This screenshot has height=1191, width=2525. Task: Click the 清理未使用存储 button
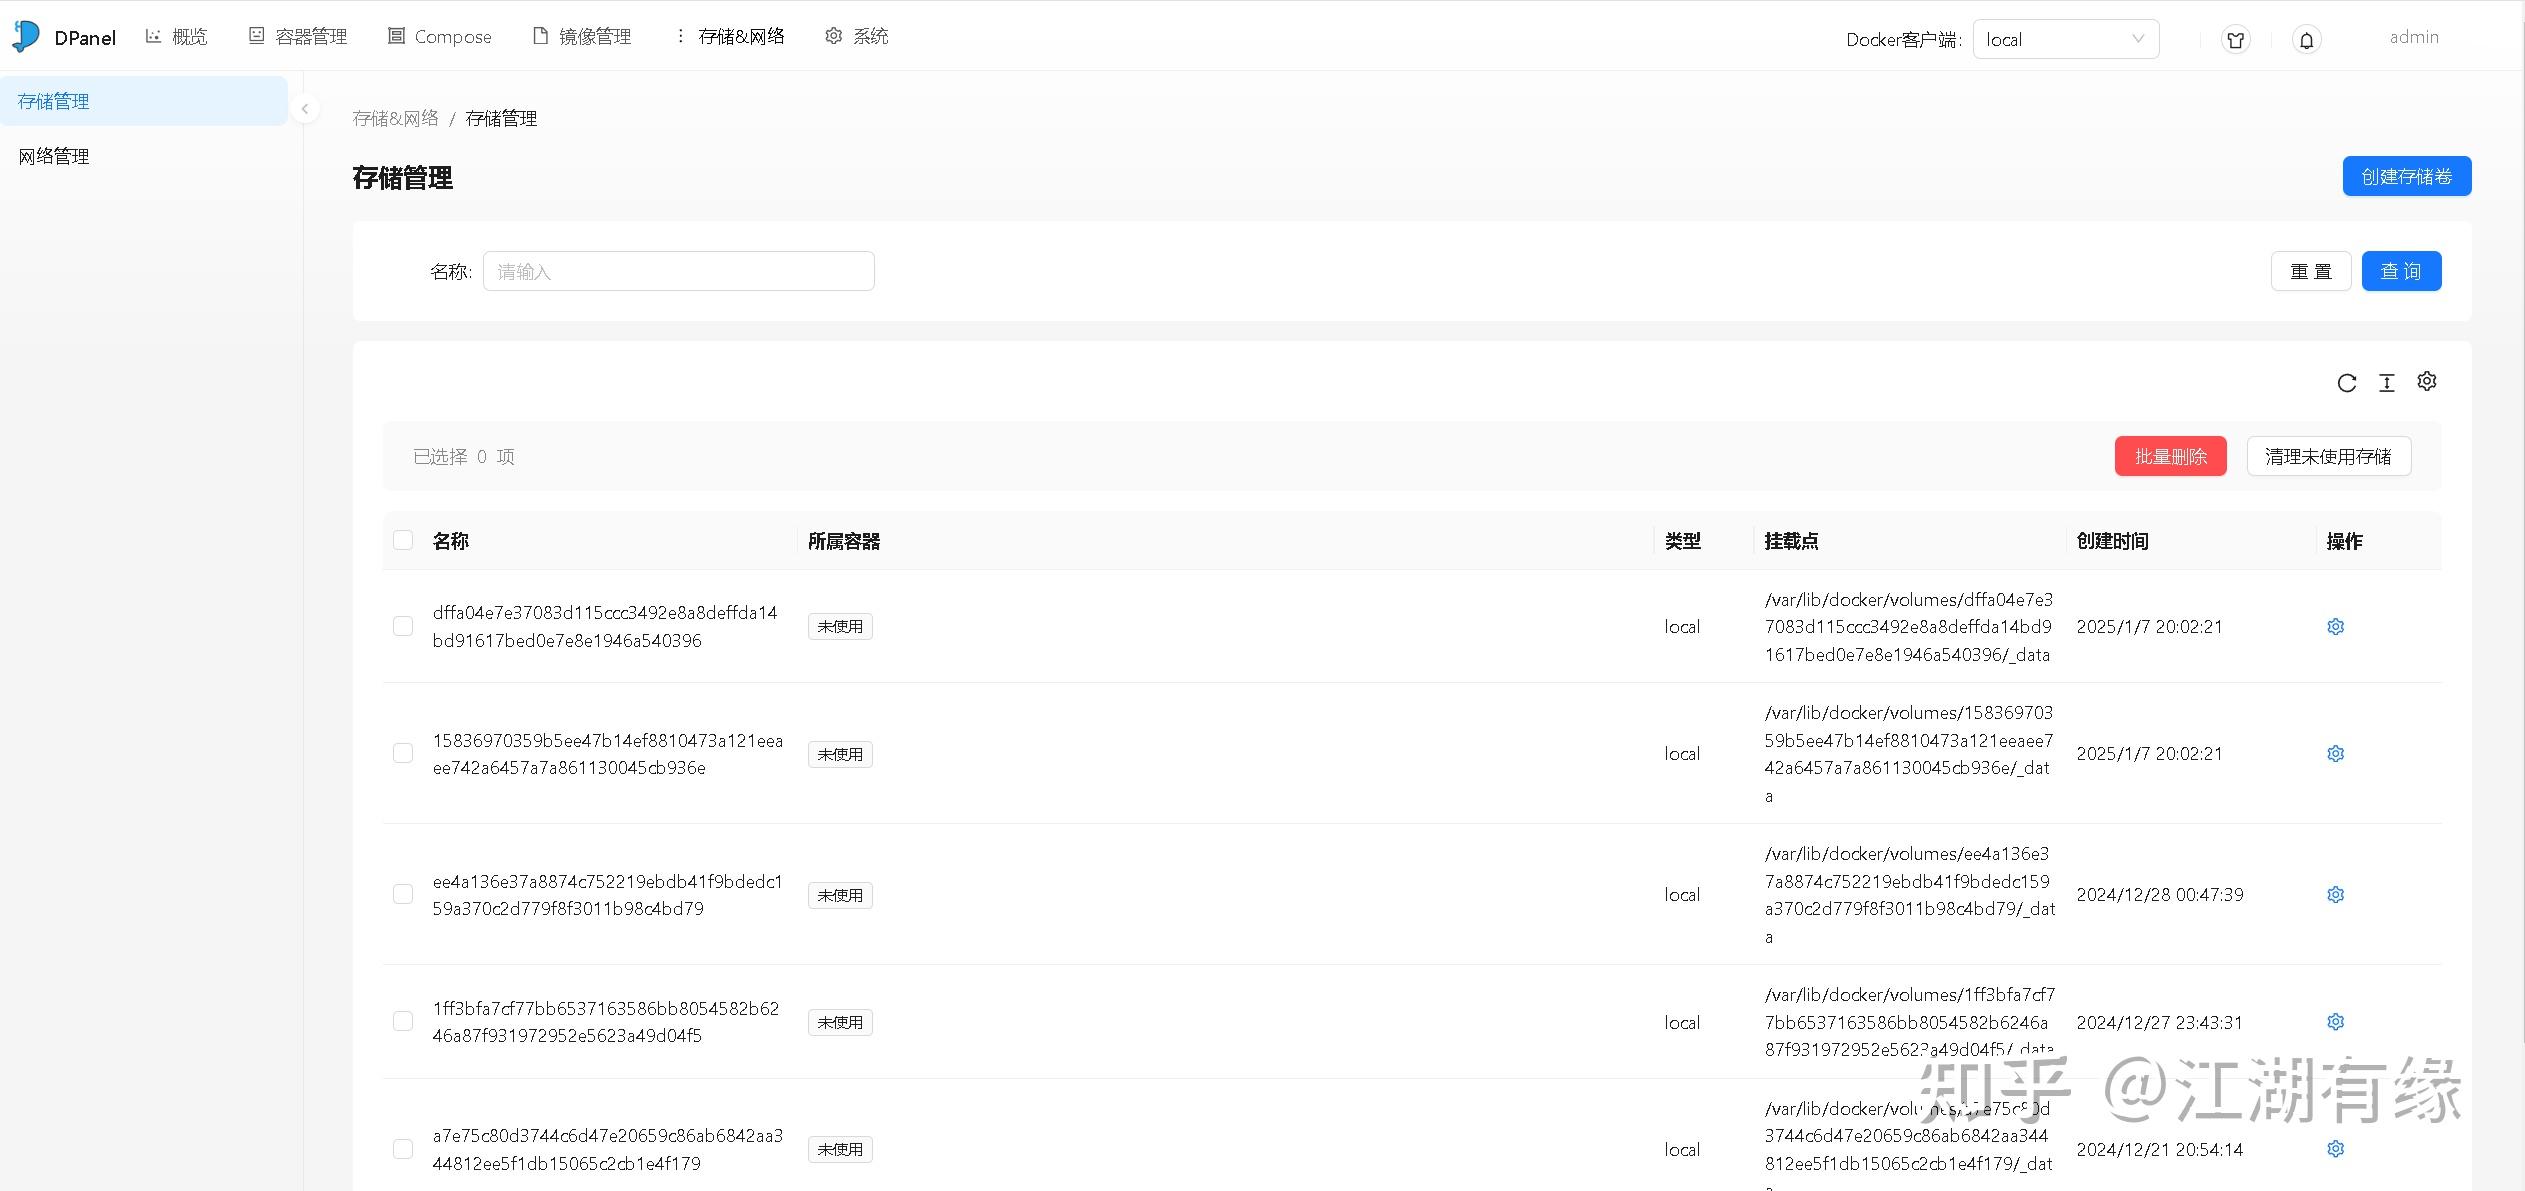(x=2328, y=455)
